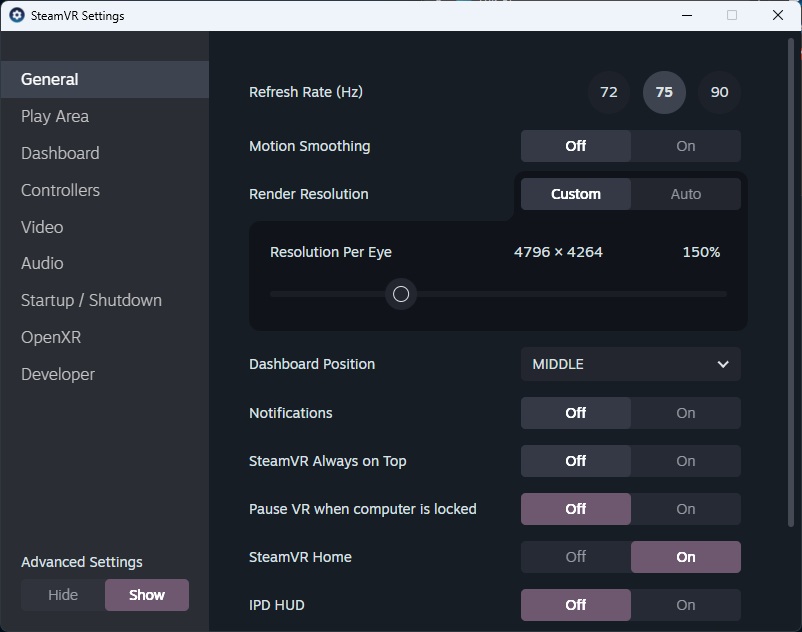This screenshot has width=802, height=632.
Task: Go to the Controllers settings tab
Action: 105,190
